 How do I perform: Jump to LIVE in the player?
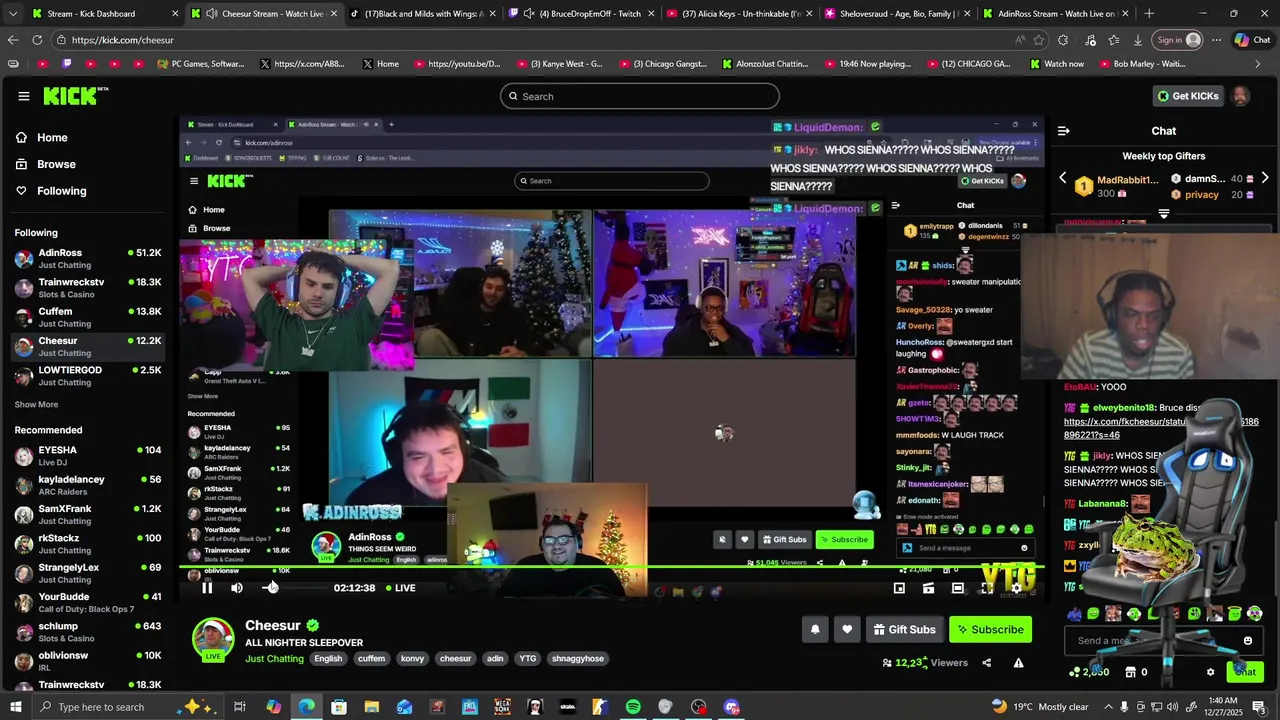coord(400,588)
